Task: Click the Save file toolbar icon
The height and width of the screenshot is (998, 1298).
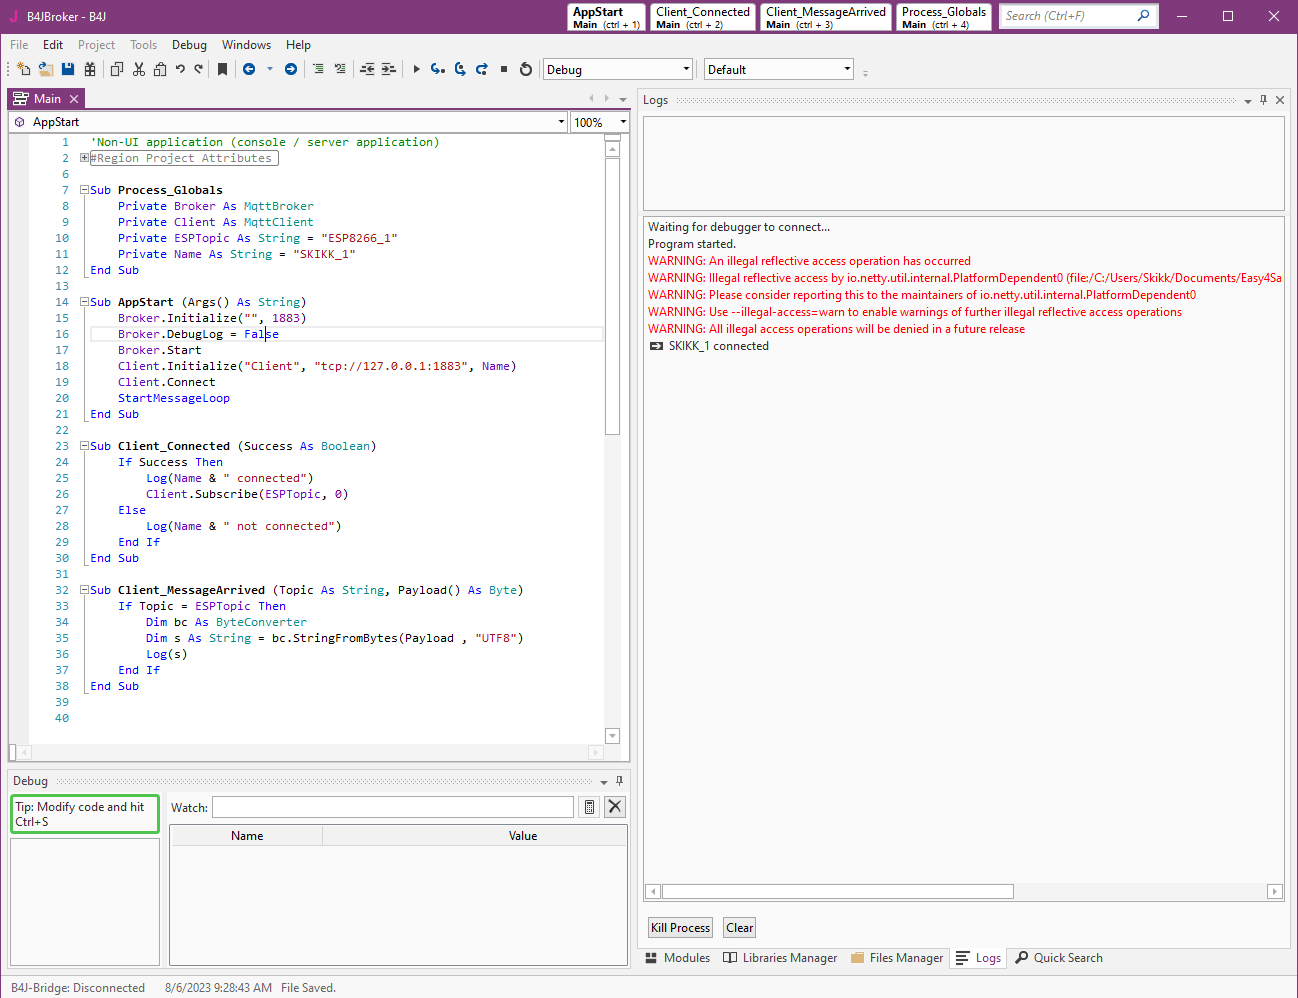Action: [68, 69]
